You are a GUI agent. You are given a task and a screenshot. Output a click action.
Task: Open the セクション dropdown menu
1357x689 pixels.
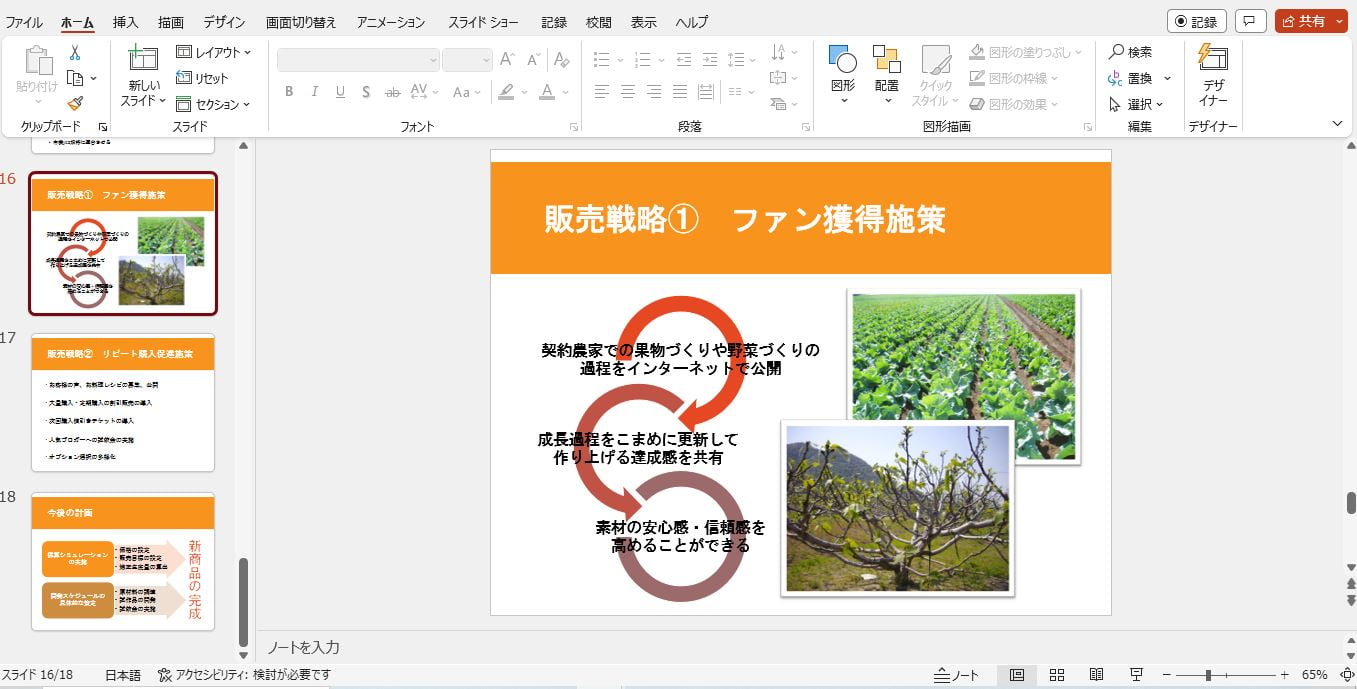pyautogui.click(x=213, y=104)
